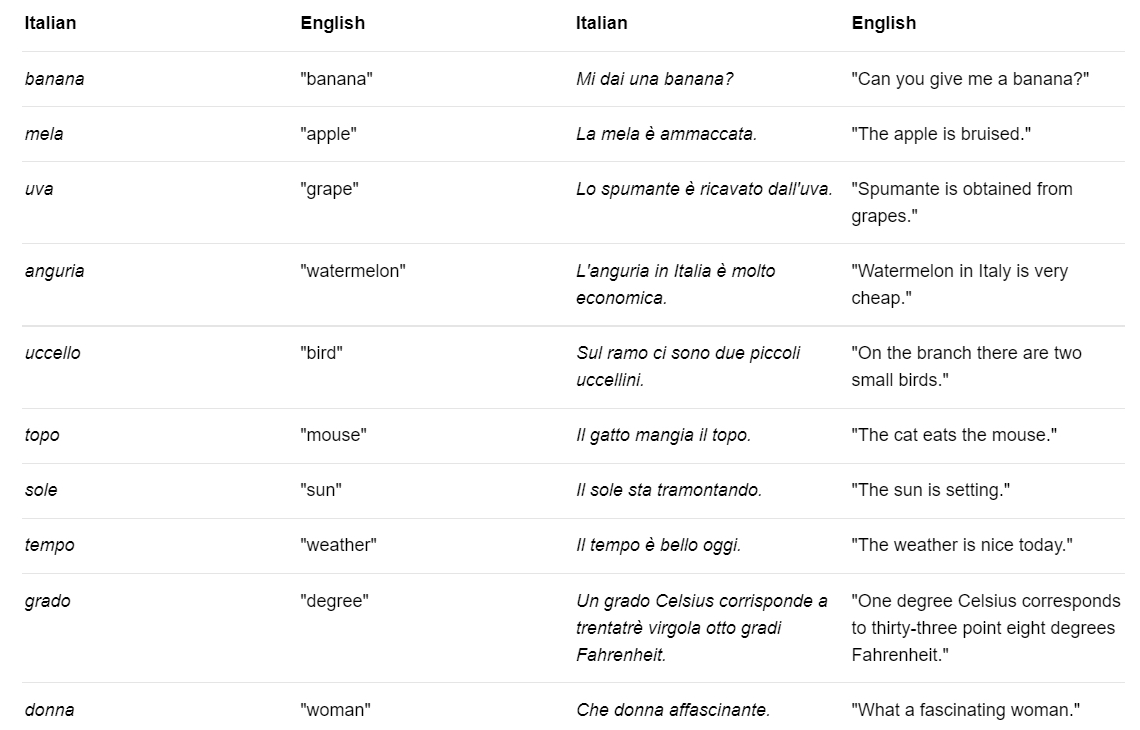The image size is (1140, 730).
Task: Click the Italian word 'banana' cell
Action: pyautogui.click(x=54, y=79)
